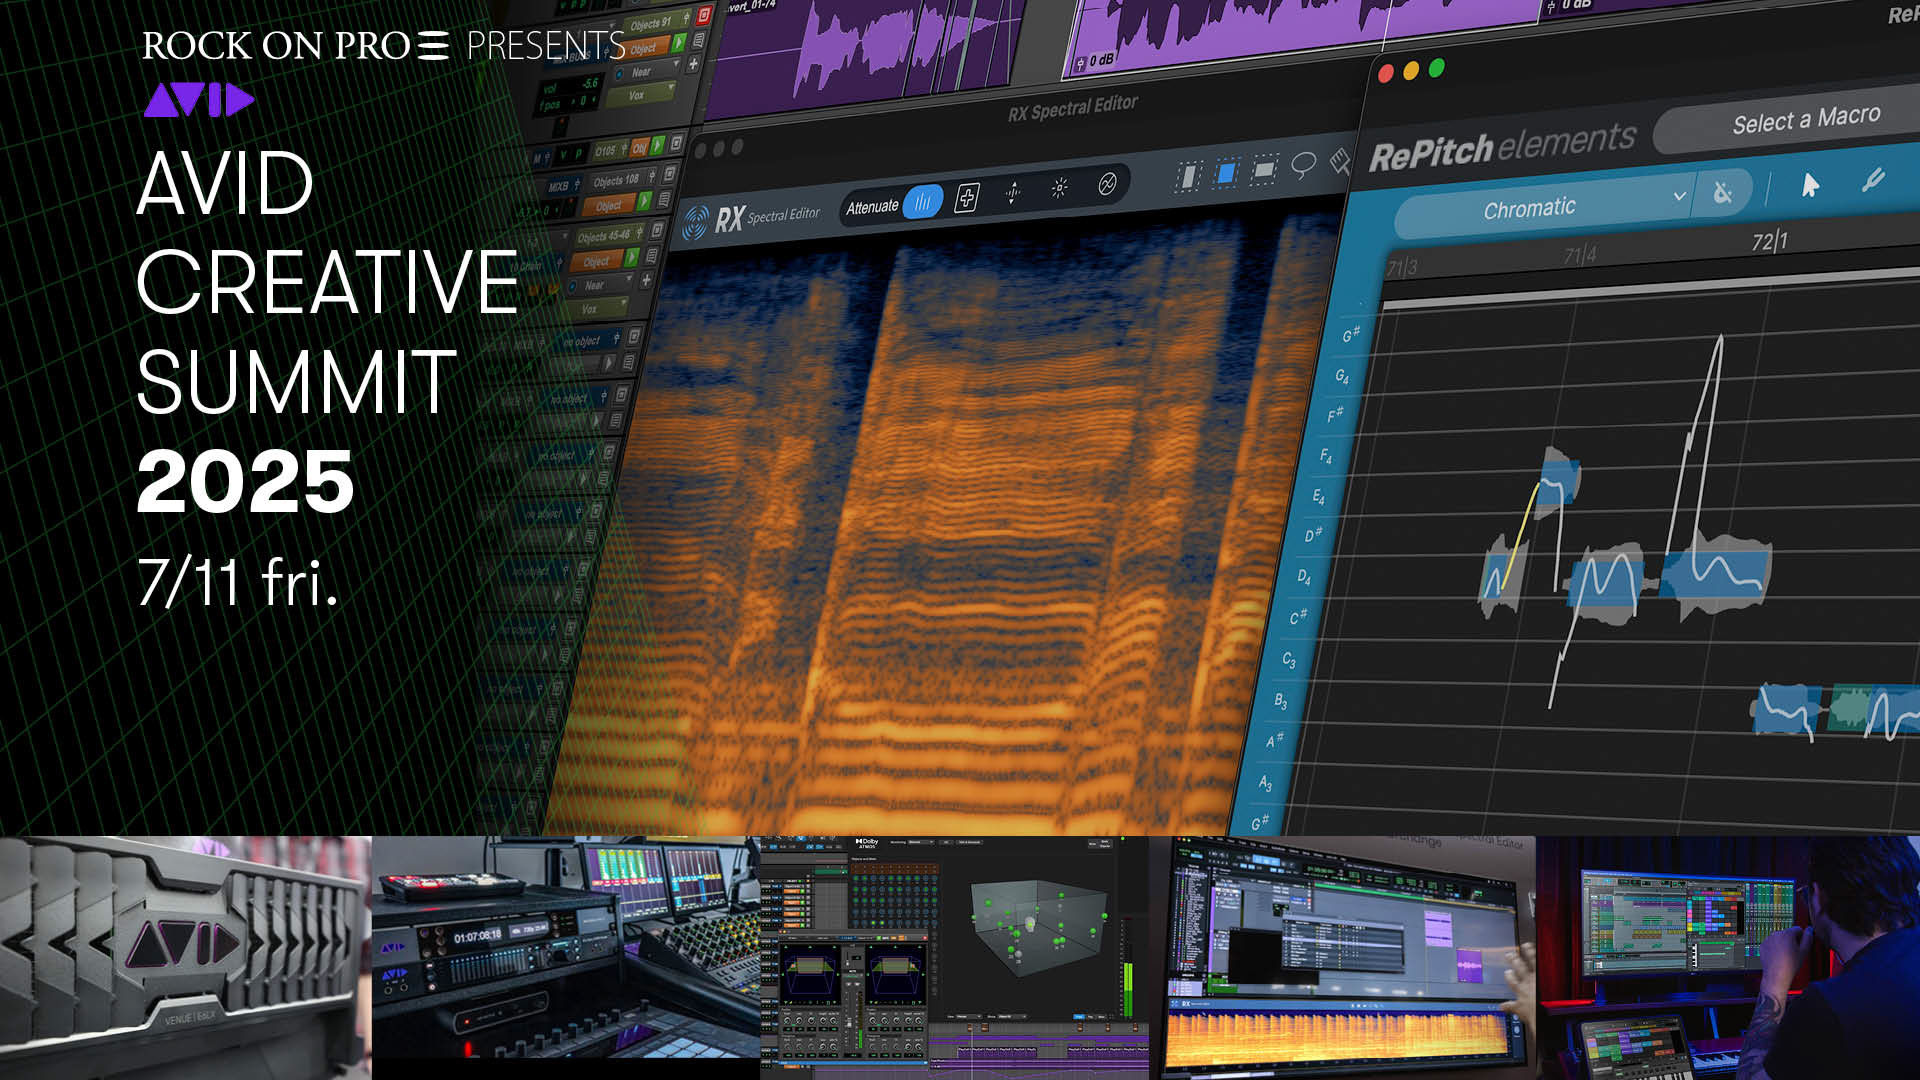
Task: Click the plus icon beside upper Near
Action: click(693, 64)
